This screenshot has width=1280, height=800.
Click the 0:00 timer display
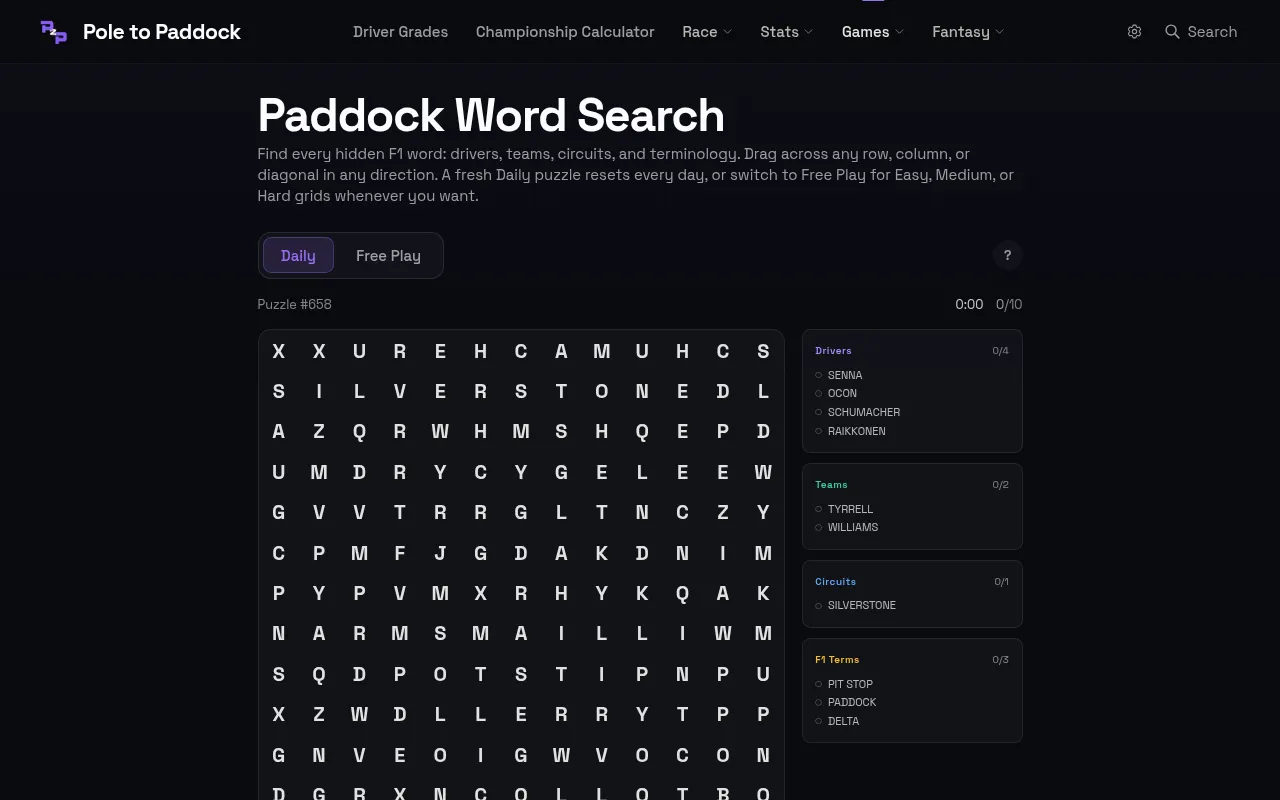point(969,304)
